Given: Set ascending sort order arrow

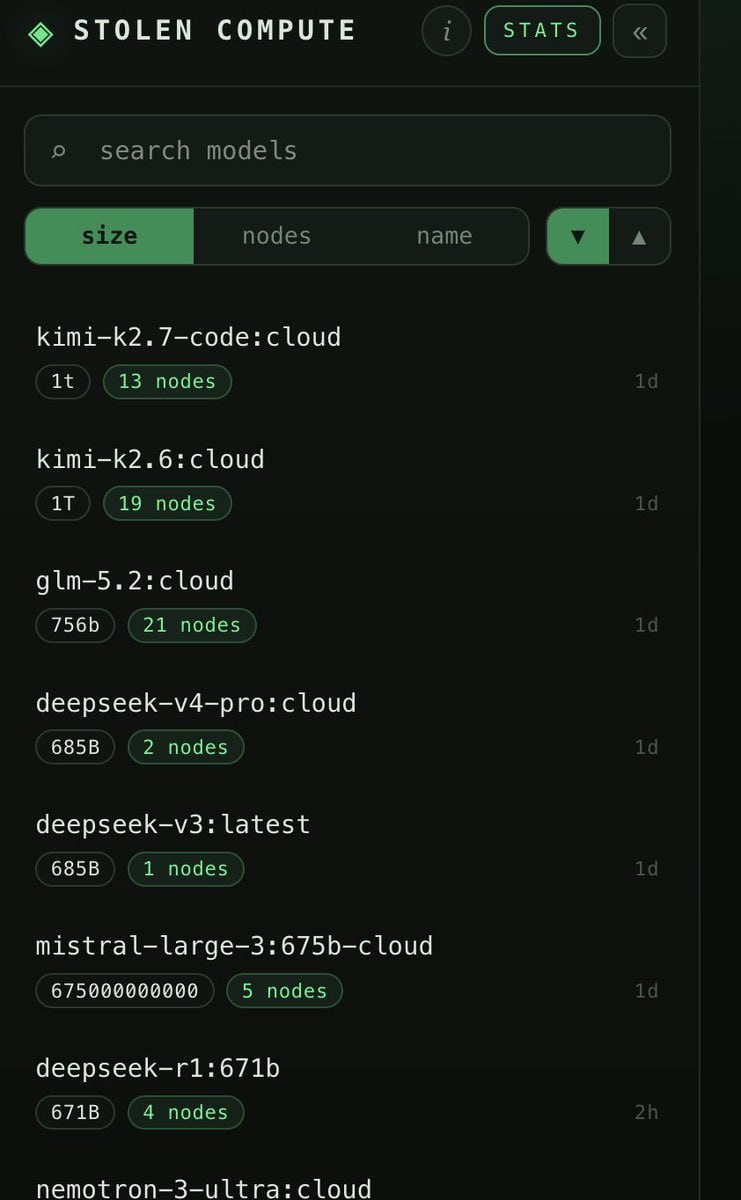Looking at the screenshot, I should click(639, 237).
